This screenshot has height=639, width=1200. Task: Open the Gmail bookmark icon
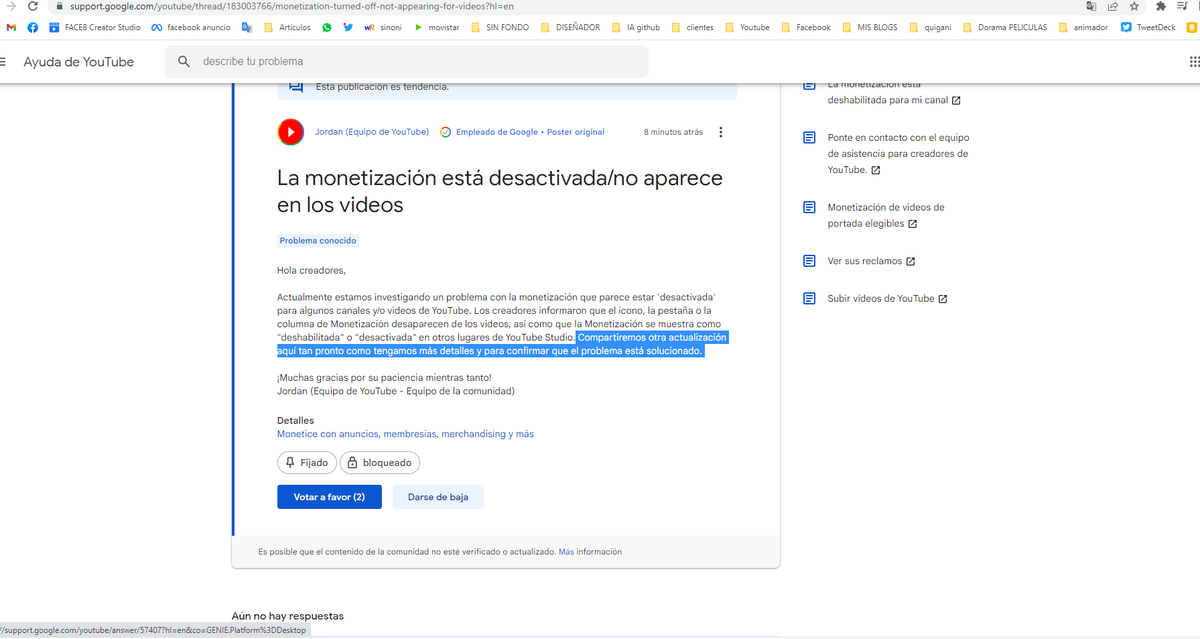(x=12, y=27)
